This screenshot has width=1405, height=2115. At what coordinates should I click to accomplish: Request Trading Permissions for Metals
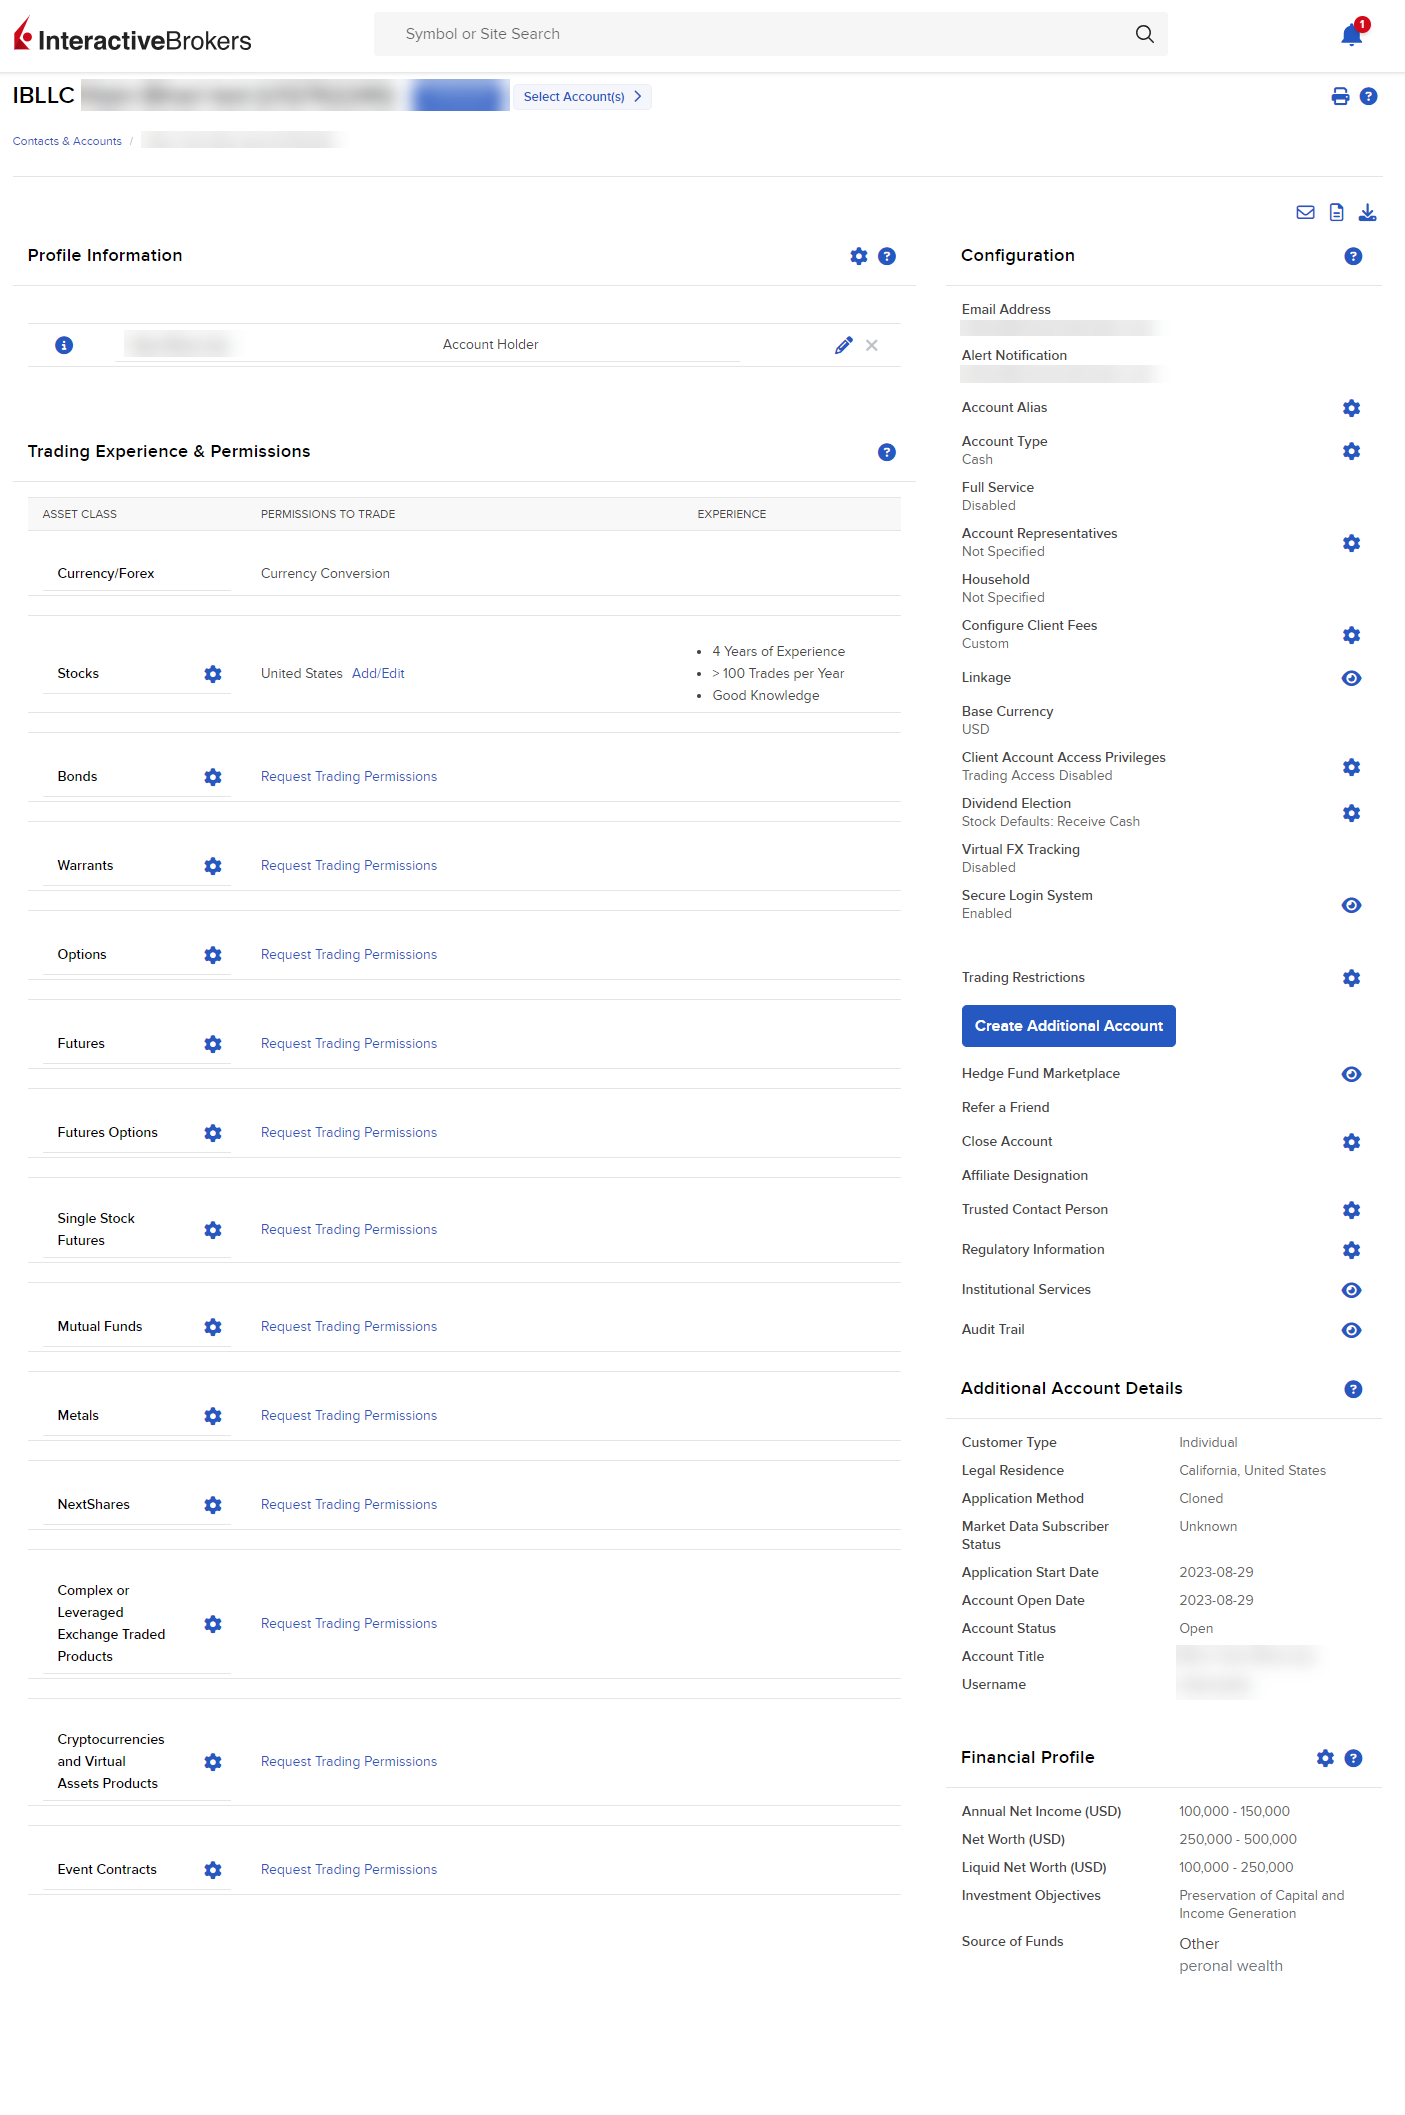click(x=349, y=1415)
